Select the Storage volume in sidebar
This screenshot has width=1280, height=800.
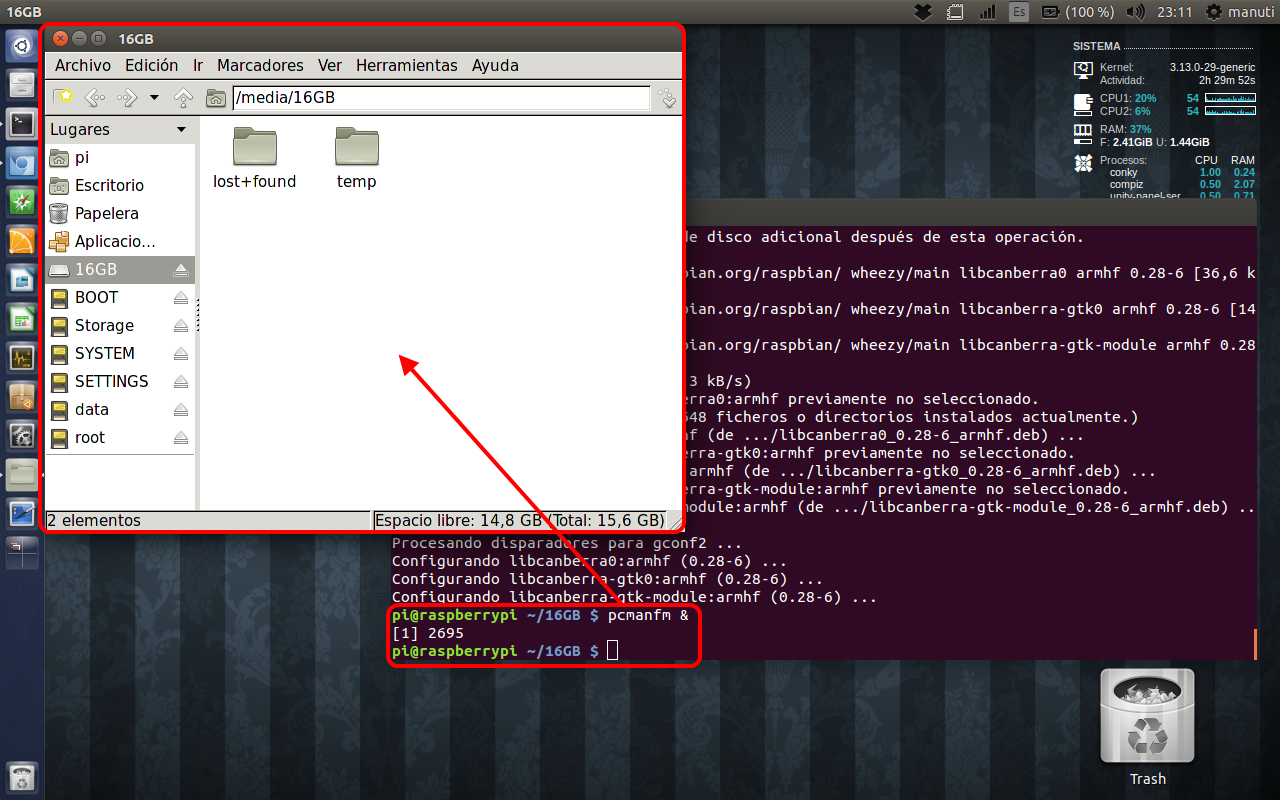[104, 325]
